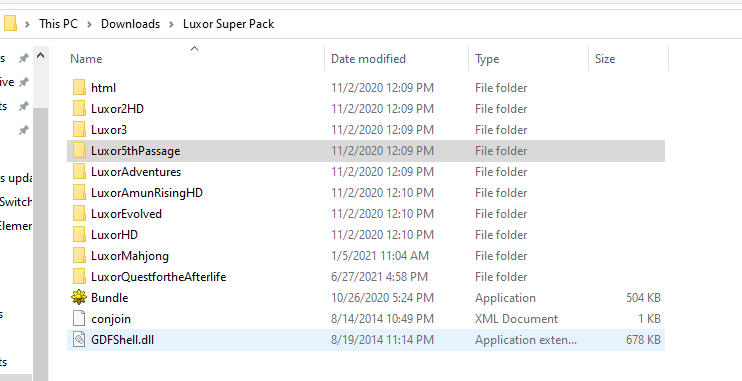Select the Bundle application name
This screenshot has width=742, height=381.
click(x=109, y=297)
